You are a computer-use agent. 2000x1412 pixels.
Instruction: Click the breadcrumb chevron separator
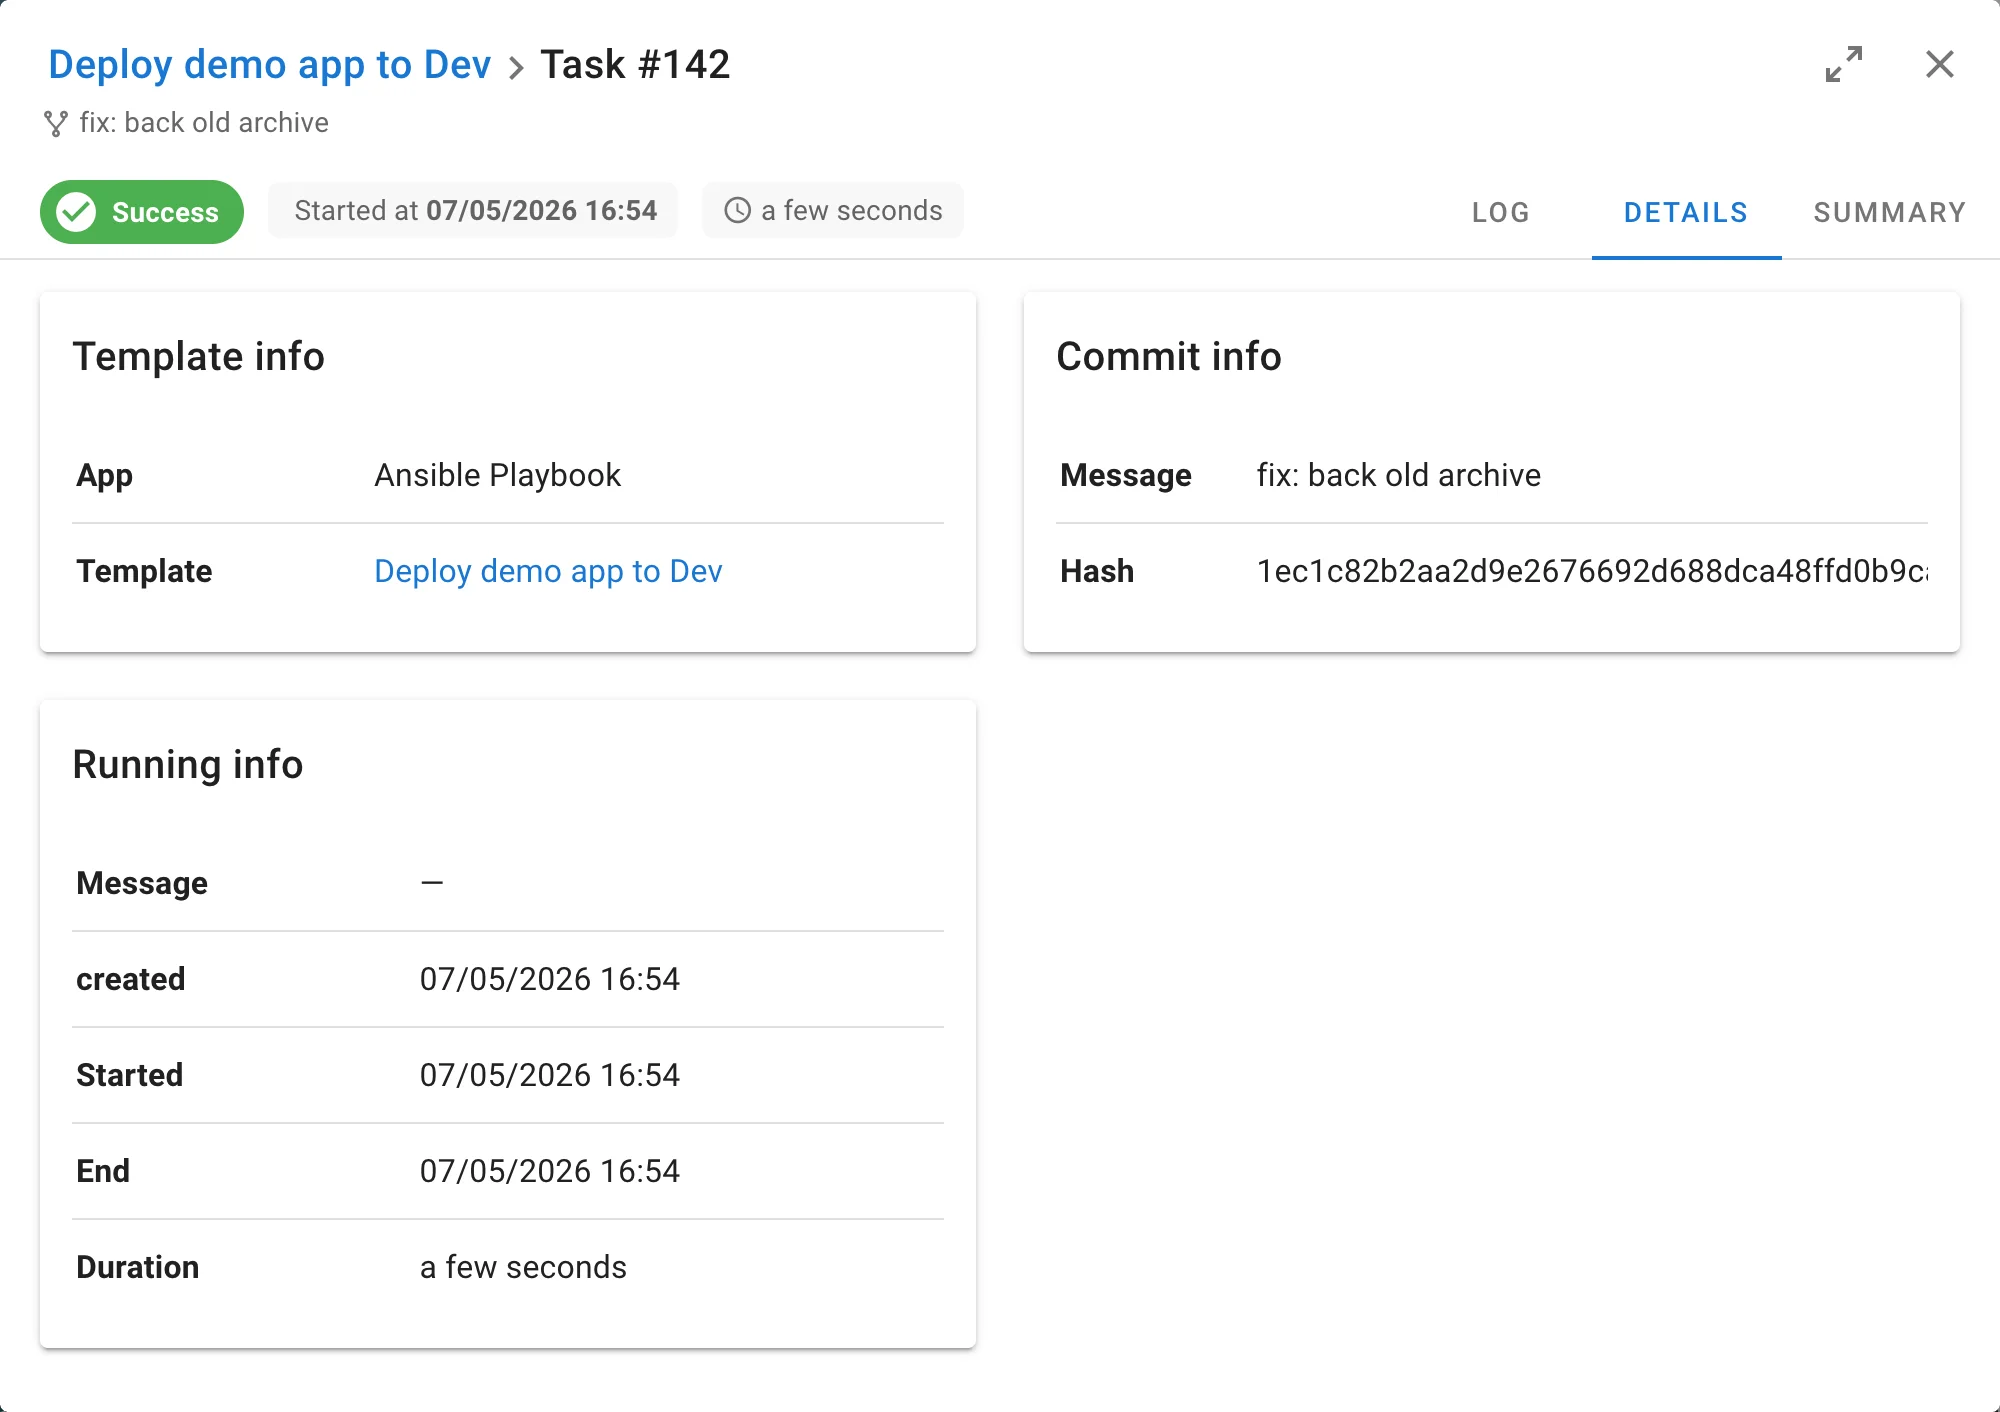click(x=516, y=68)
